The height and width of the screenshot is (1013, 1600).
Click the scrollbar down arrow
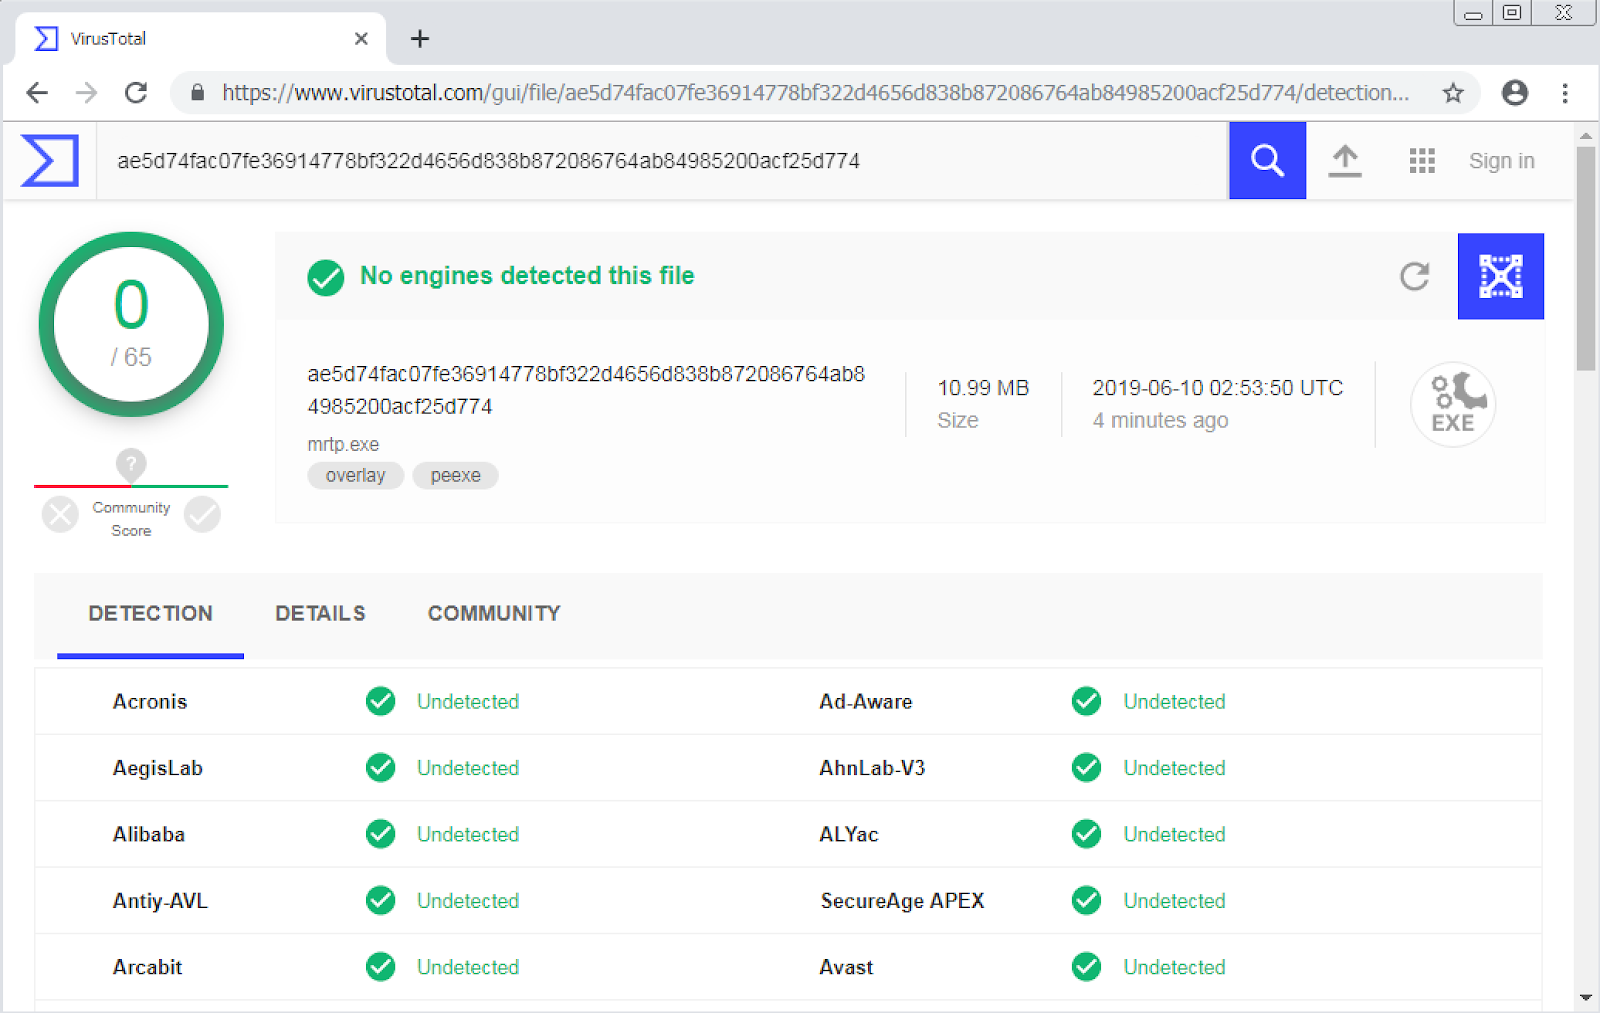tap(1586, 997)
